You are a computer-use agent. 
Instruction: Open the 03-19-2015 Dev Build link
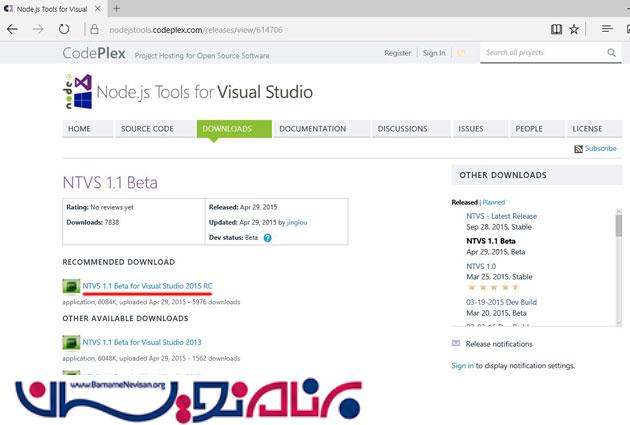click(501, 302)
